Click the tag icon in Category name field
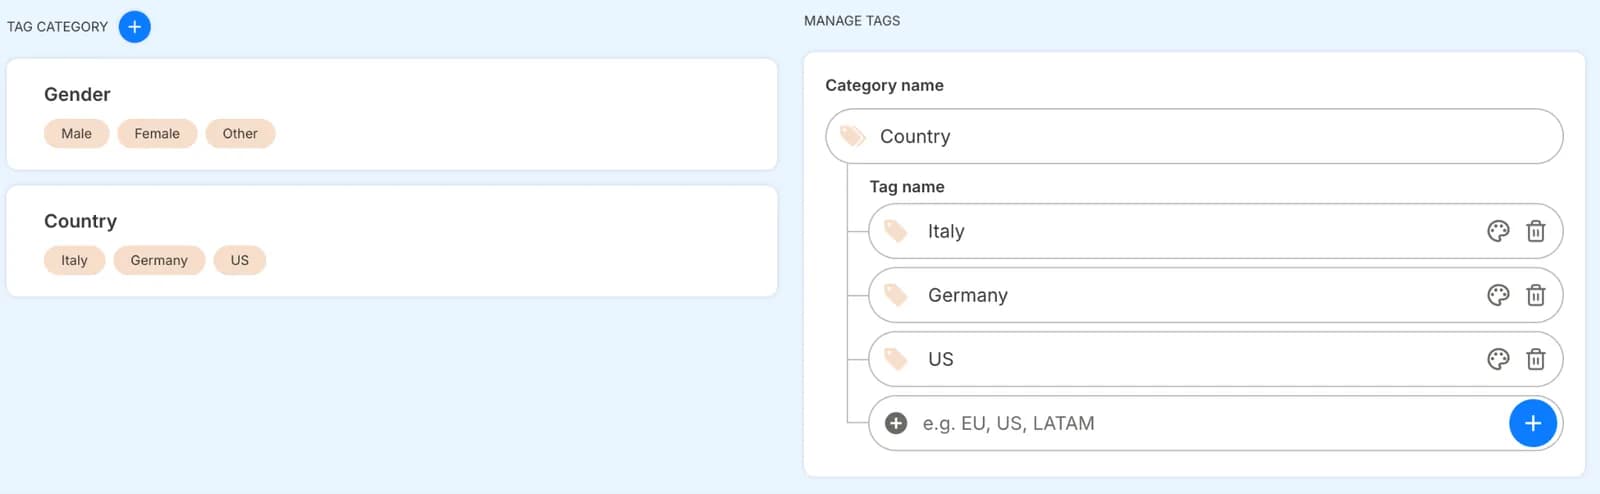Image resolution: width=1600 pixels, height=494 pixels. pyautogui.click(x=852, y=136)
